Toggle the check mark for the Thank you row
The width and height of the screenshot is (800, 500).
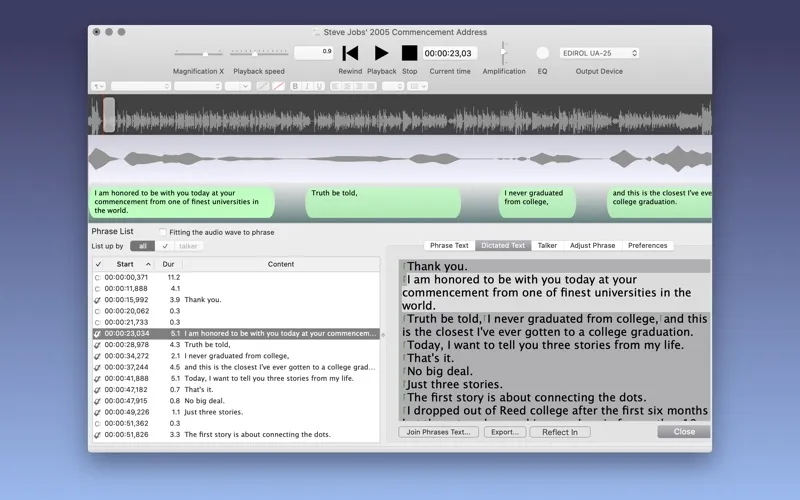coord(97,300)
